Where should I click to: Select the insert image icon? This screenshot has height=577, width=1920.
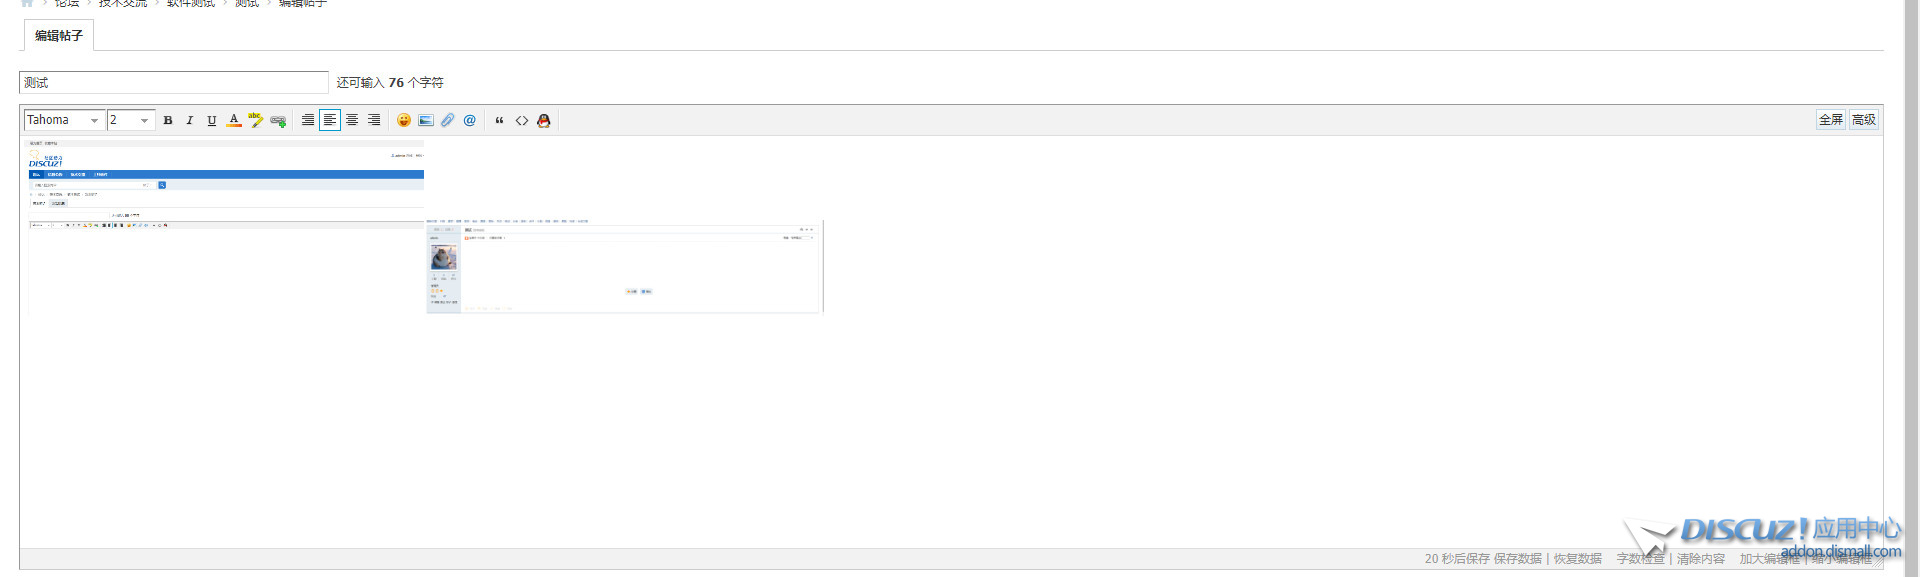[x=426, y=120]
